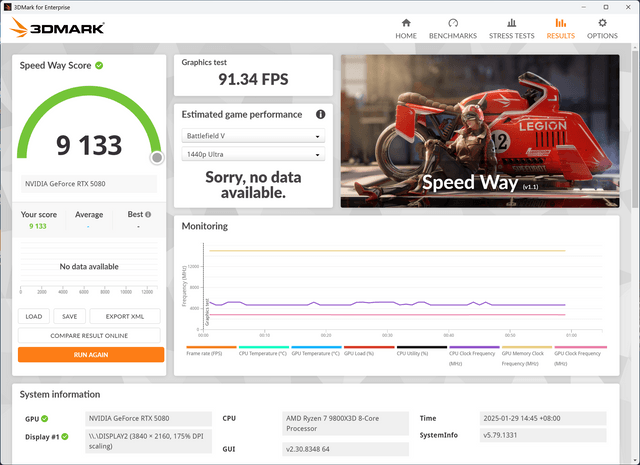640x465 pixels.
Task: Click the NVIDIA GeForce RTX 5080 score field
Action: pos(89,184)
